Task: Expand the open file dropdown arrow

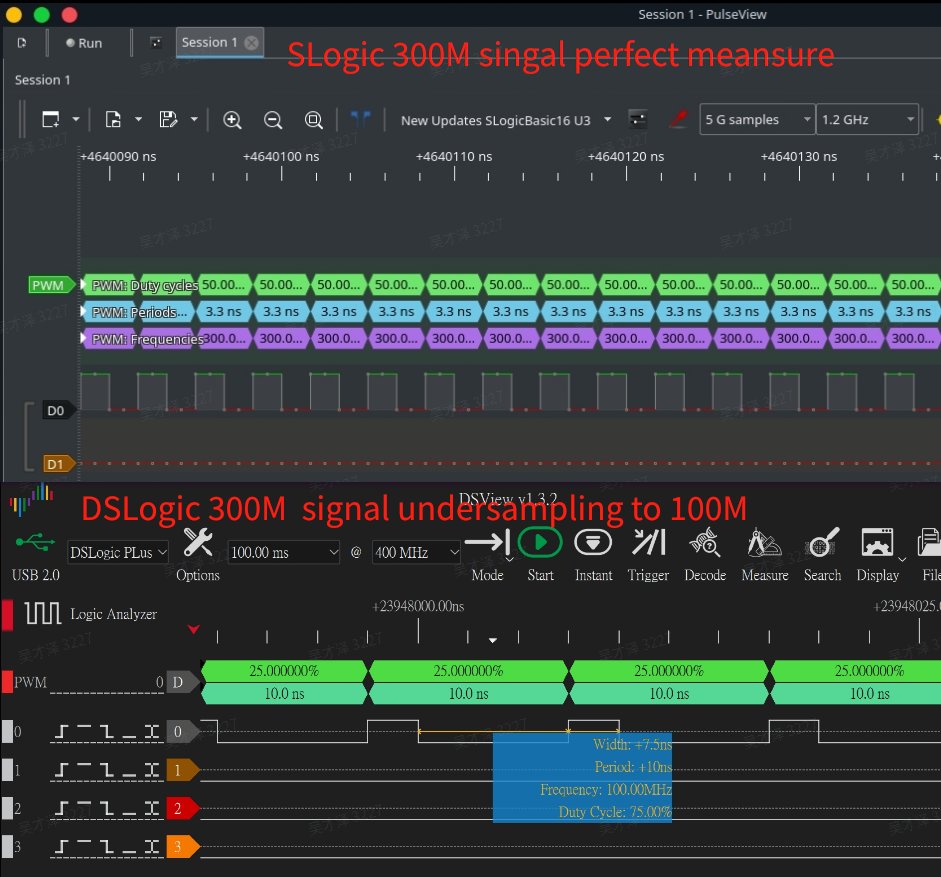Action: (x=139, y=119)
